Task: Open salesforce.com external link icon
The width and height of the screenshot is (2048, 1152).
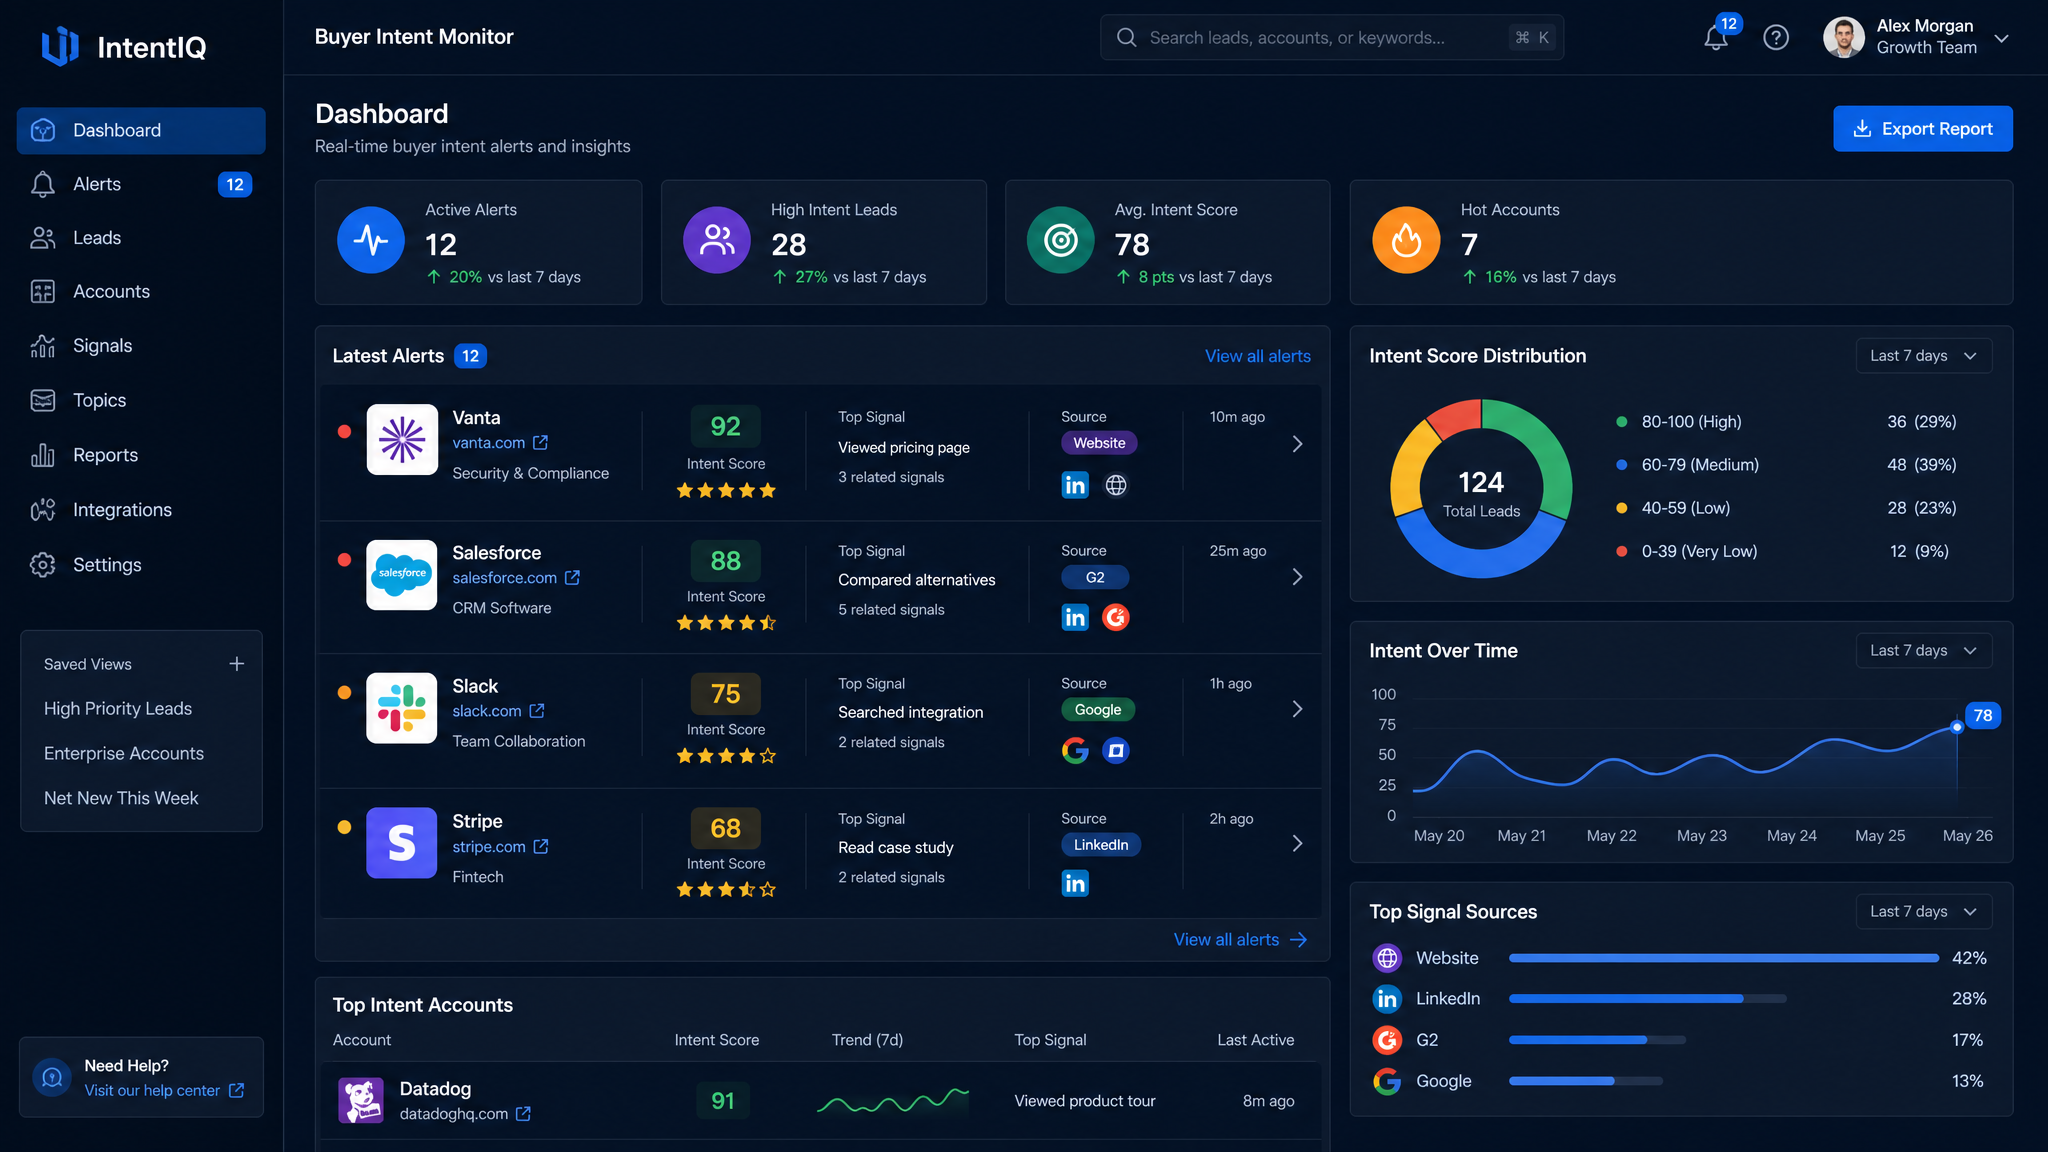Action: (x=573, y=578)
